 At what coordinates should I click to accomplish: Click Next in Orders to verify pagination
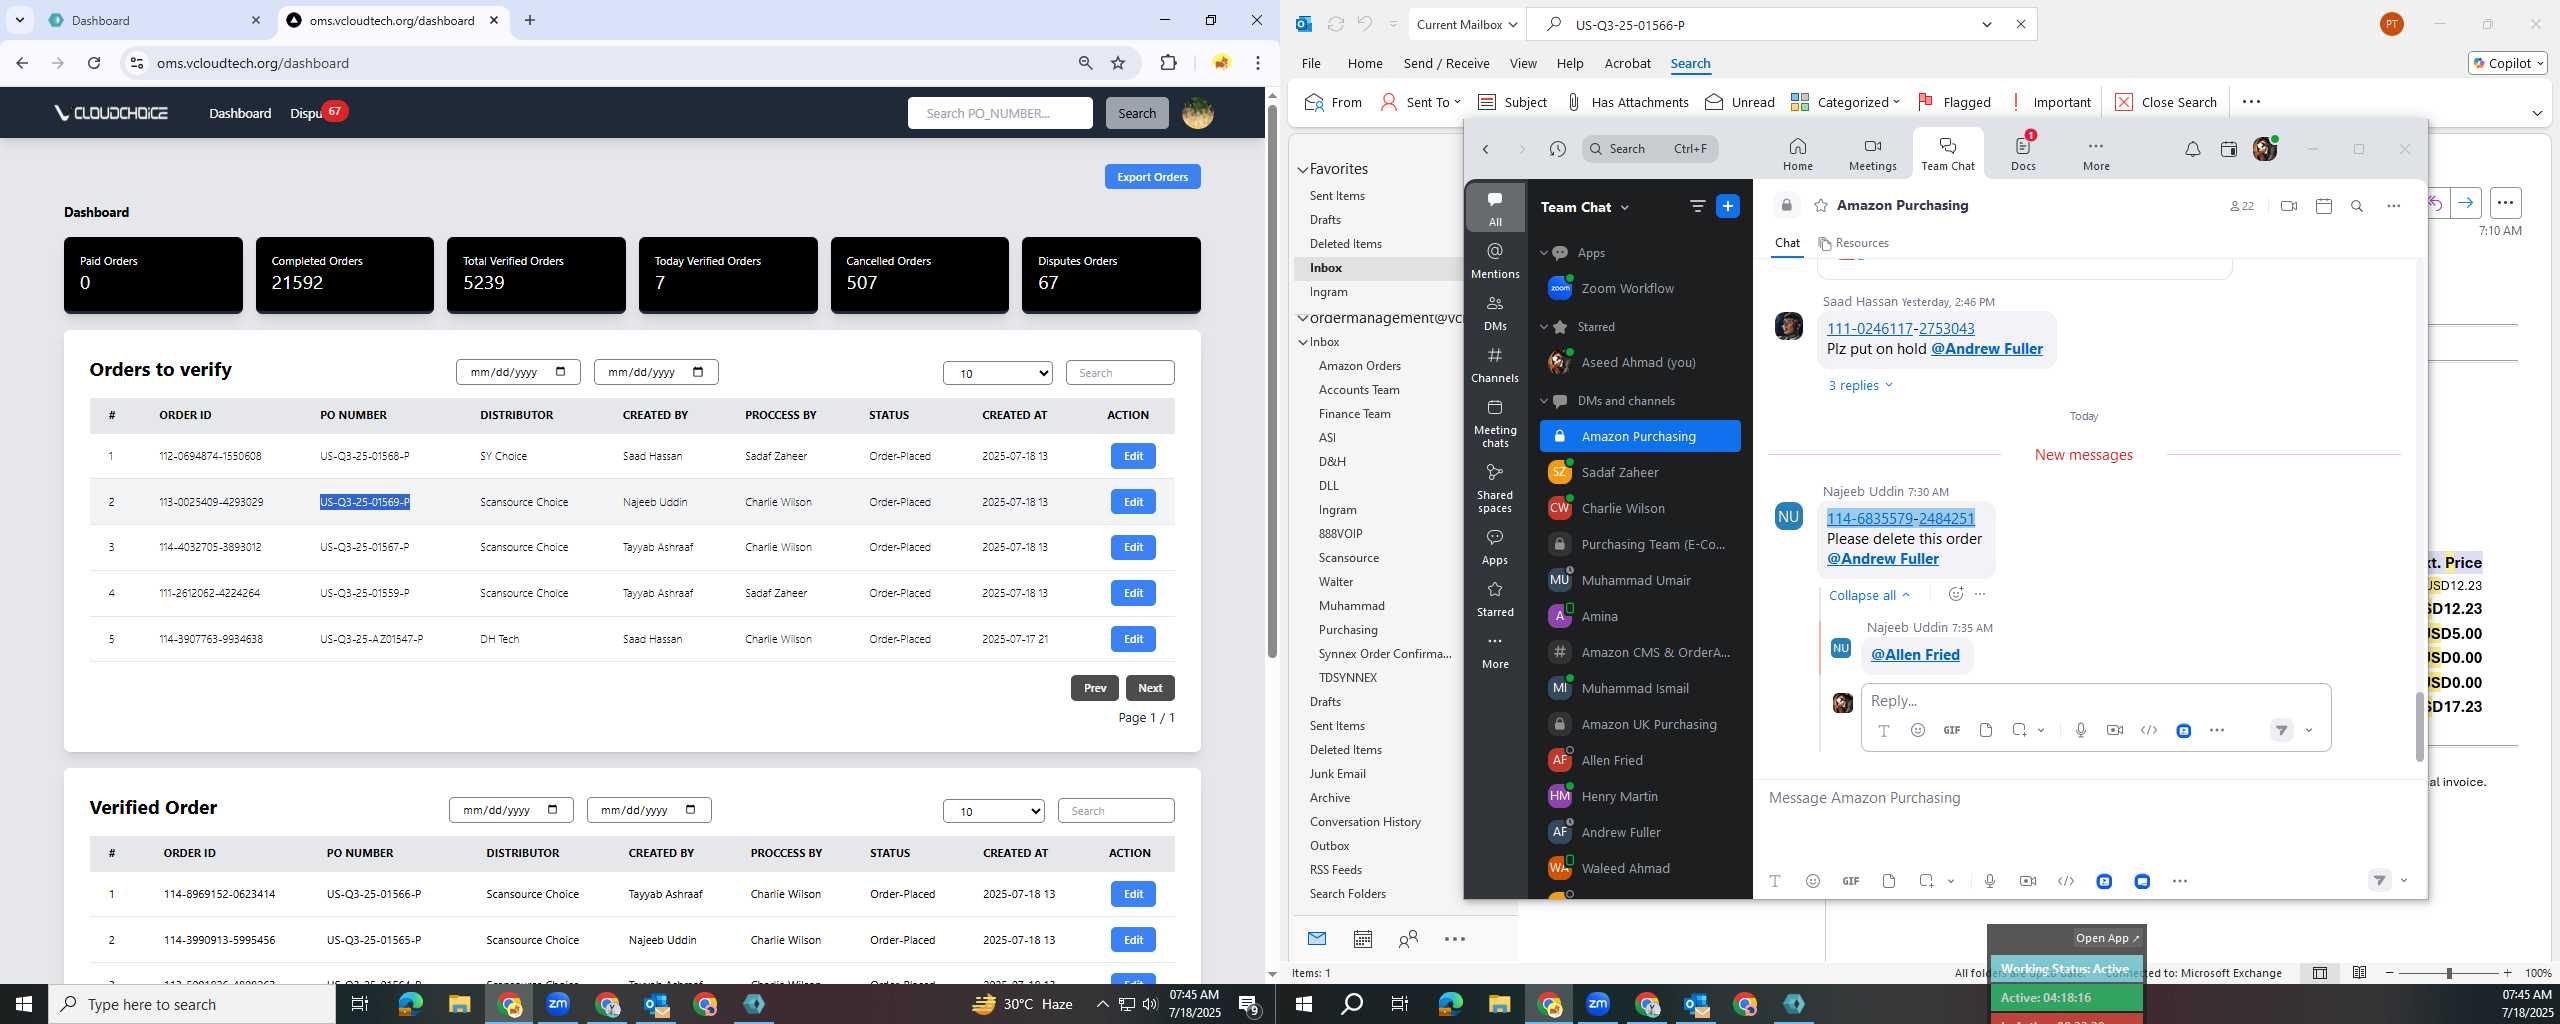1150,688
